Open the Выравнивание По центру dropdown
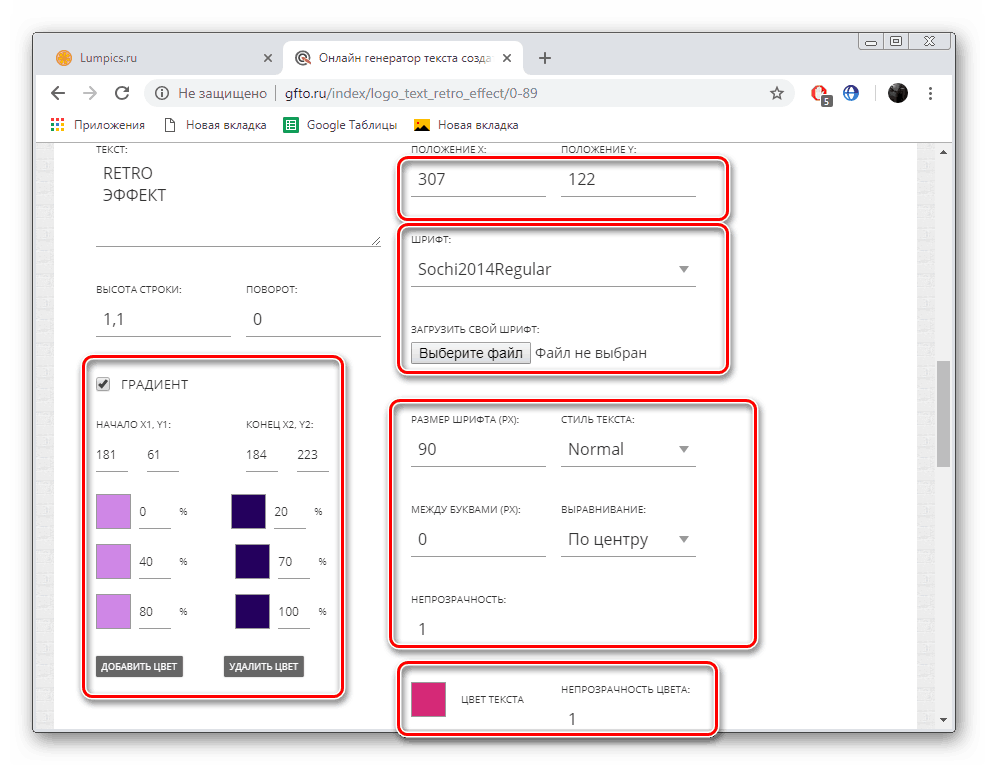This screenshot has width=988, height=765. (628, 539)
